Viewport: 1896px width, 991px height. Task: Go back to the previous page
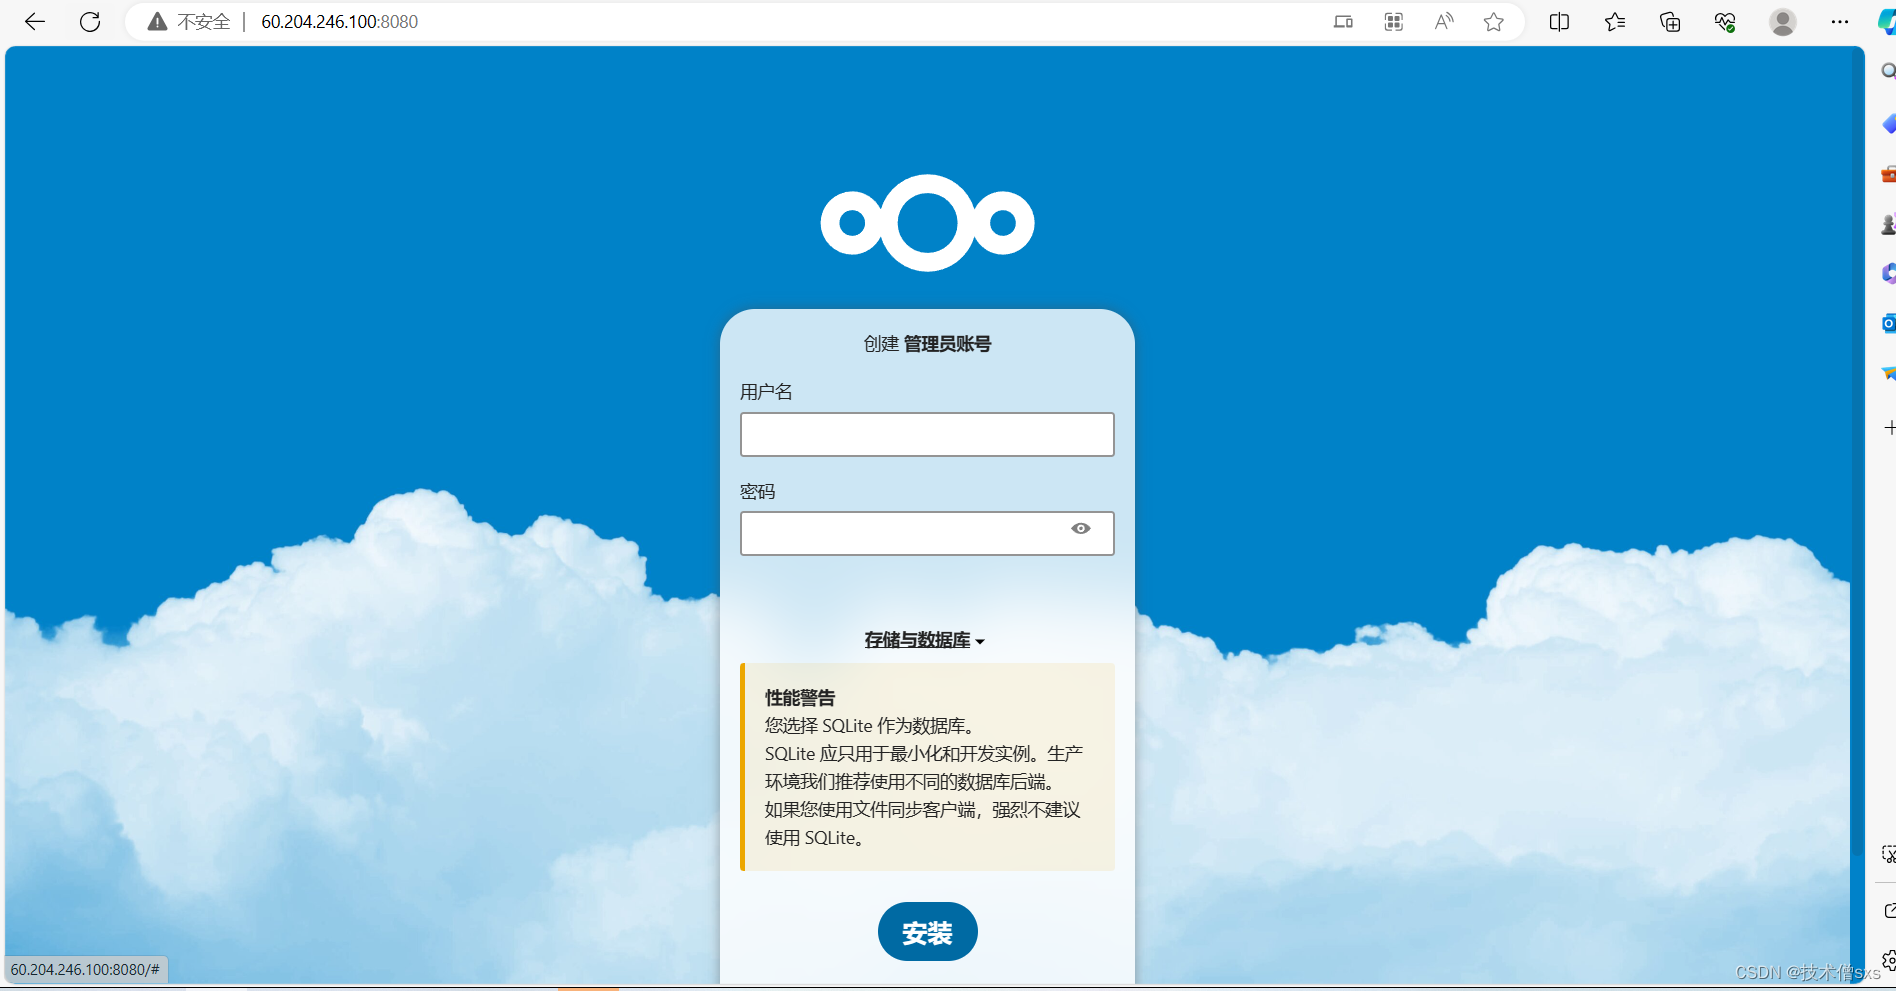click(35, 22)
